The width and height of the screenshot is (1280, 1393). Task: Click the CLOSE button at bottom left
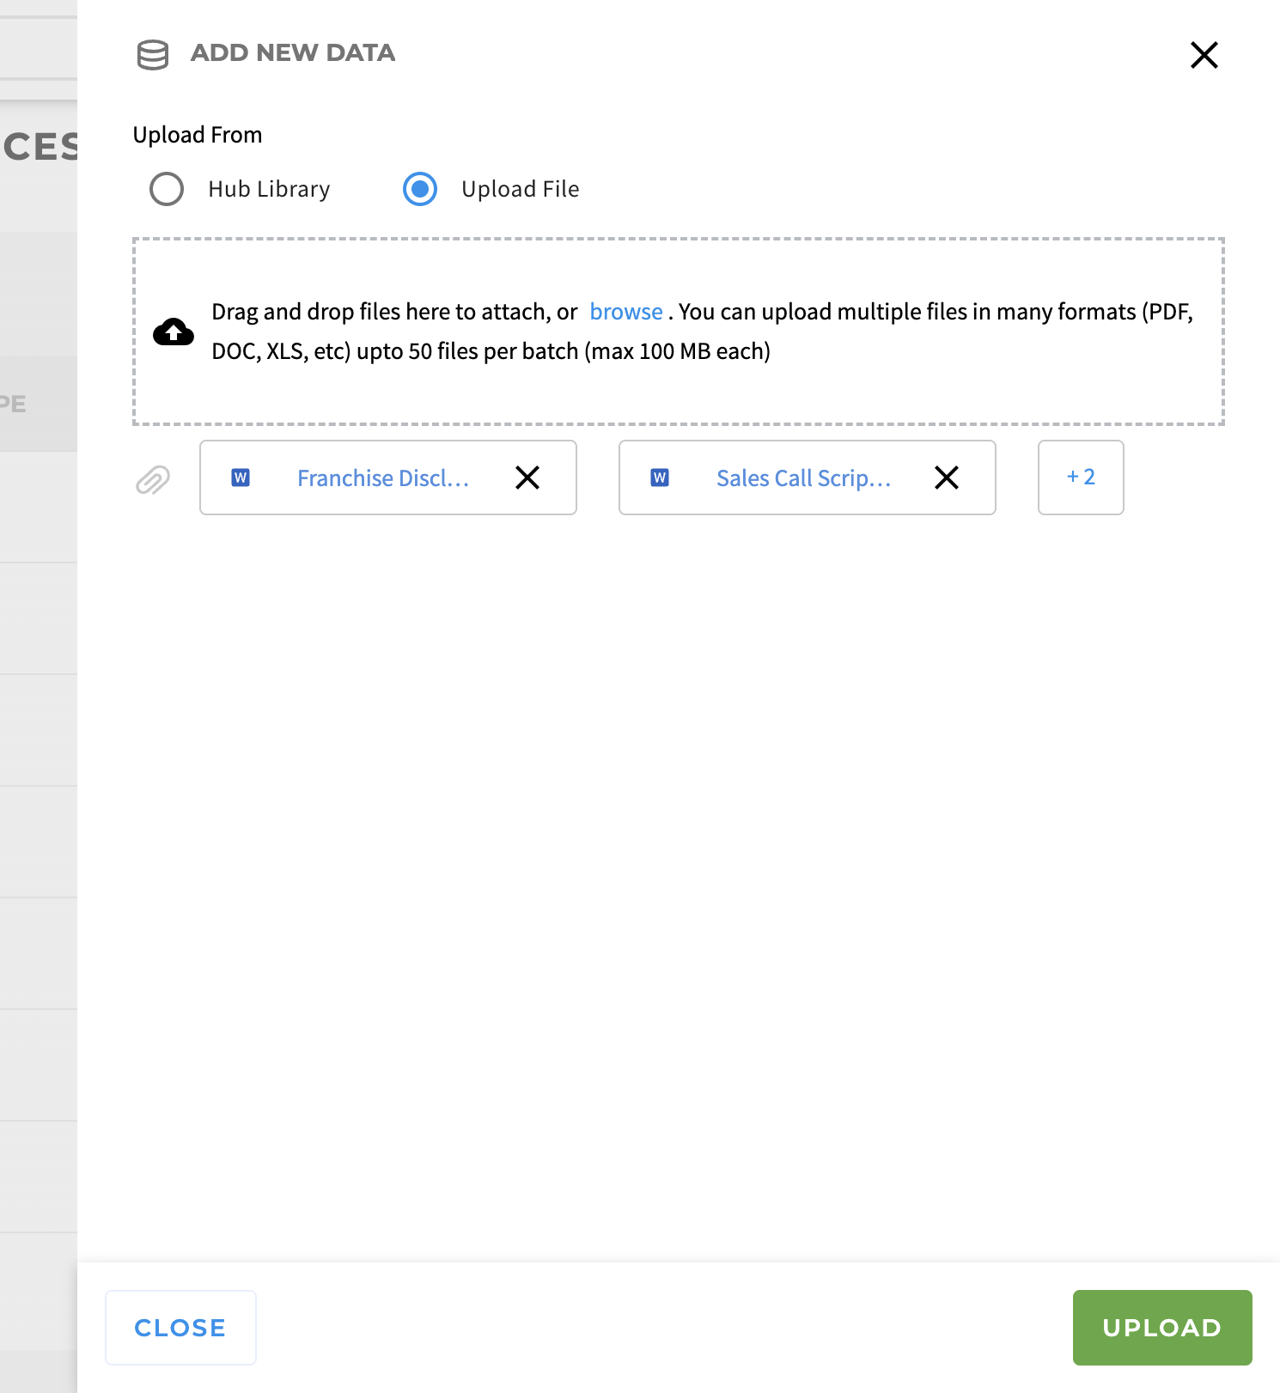180,1327
